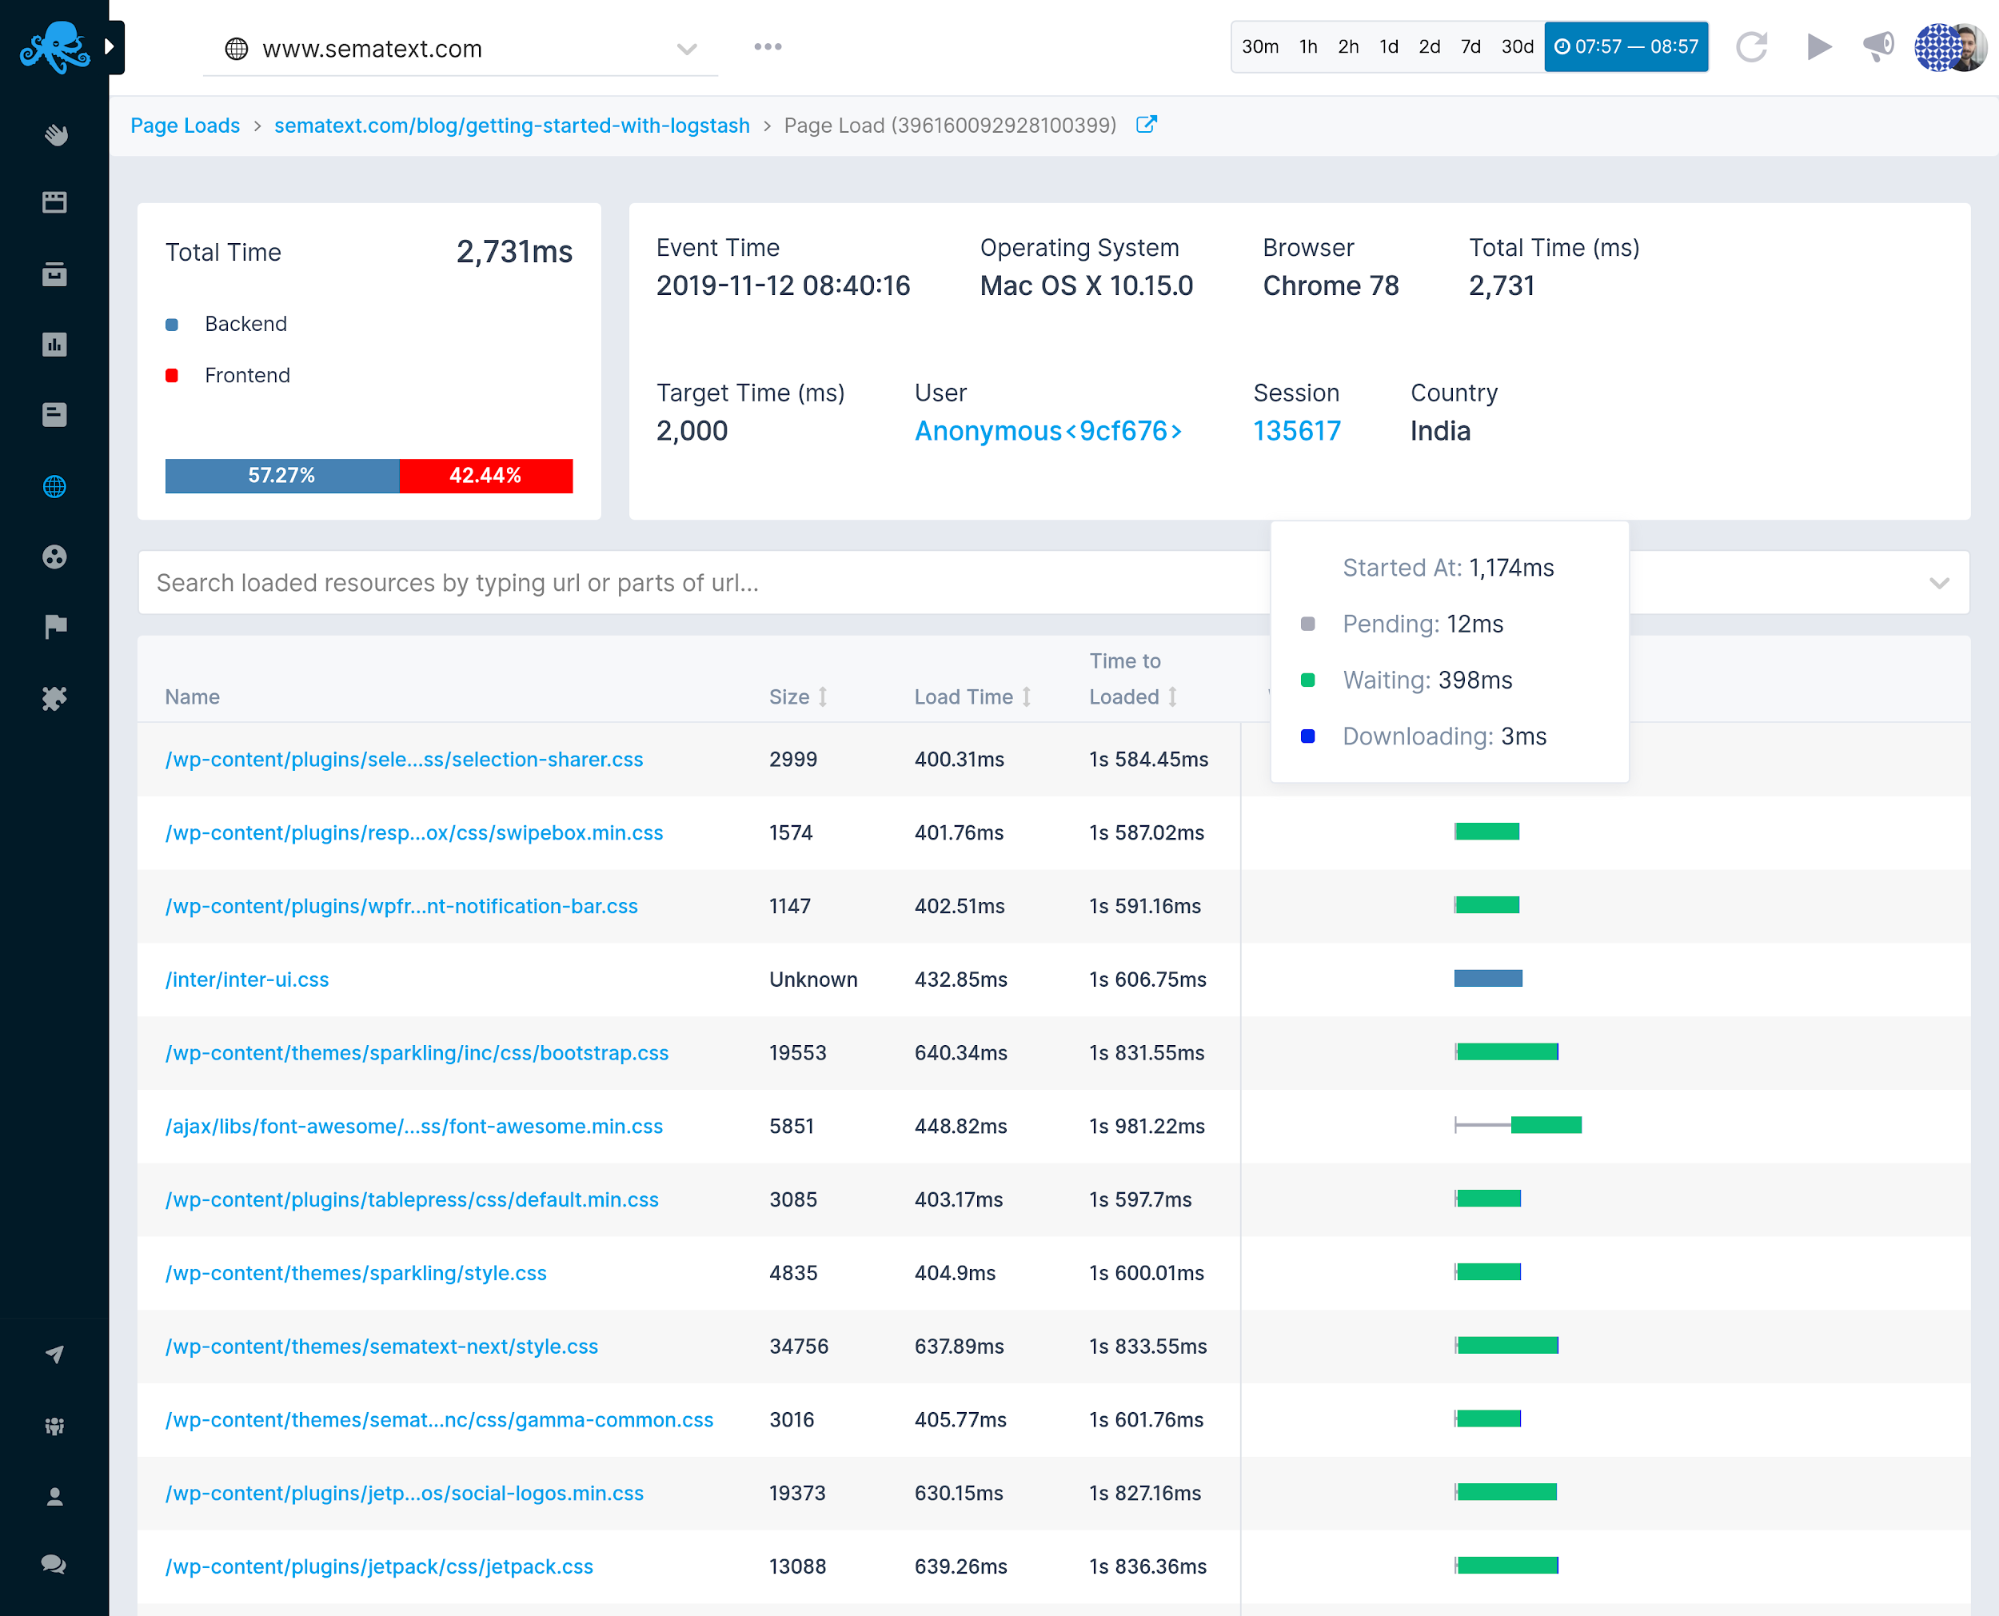
Task: Open the globe Experience sidebar icon
Action: tap(55, 487)
